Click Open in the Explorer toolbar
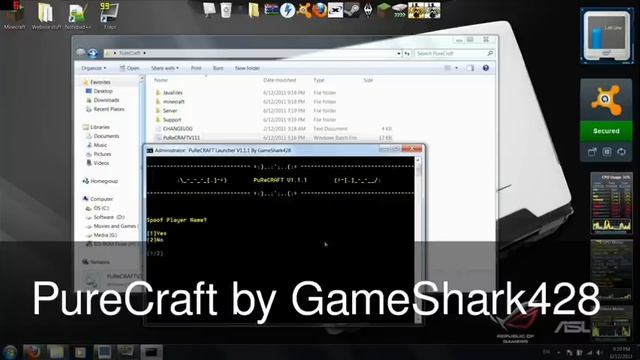 pos(130,68)
